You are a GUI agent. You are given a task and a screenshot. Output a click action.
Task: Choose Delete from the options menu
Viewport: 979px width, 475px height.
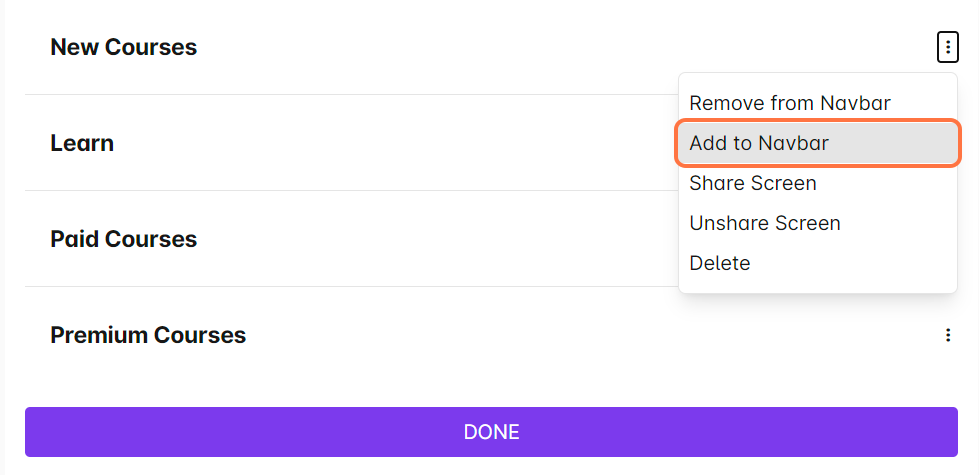(719, 263)
